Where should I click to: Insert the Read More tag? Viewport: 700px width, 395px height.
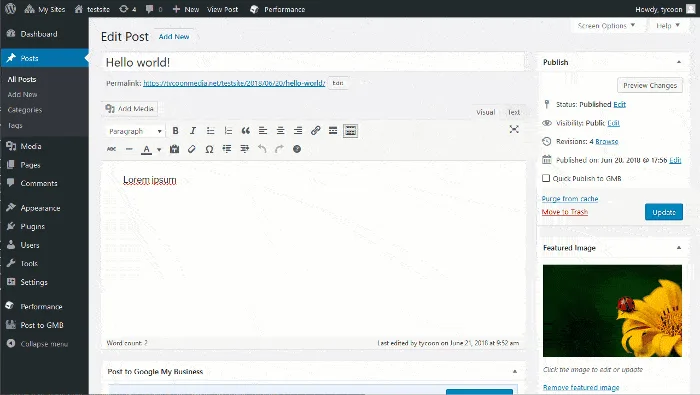(x=333, y=131)
